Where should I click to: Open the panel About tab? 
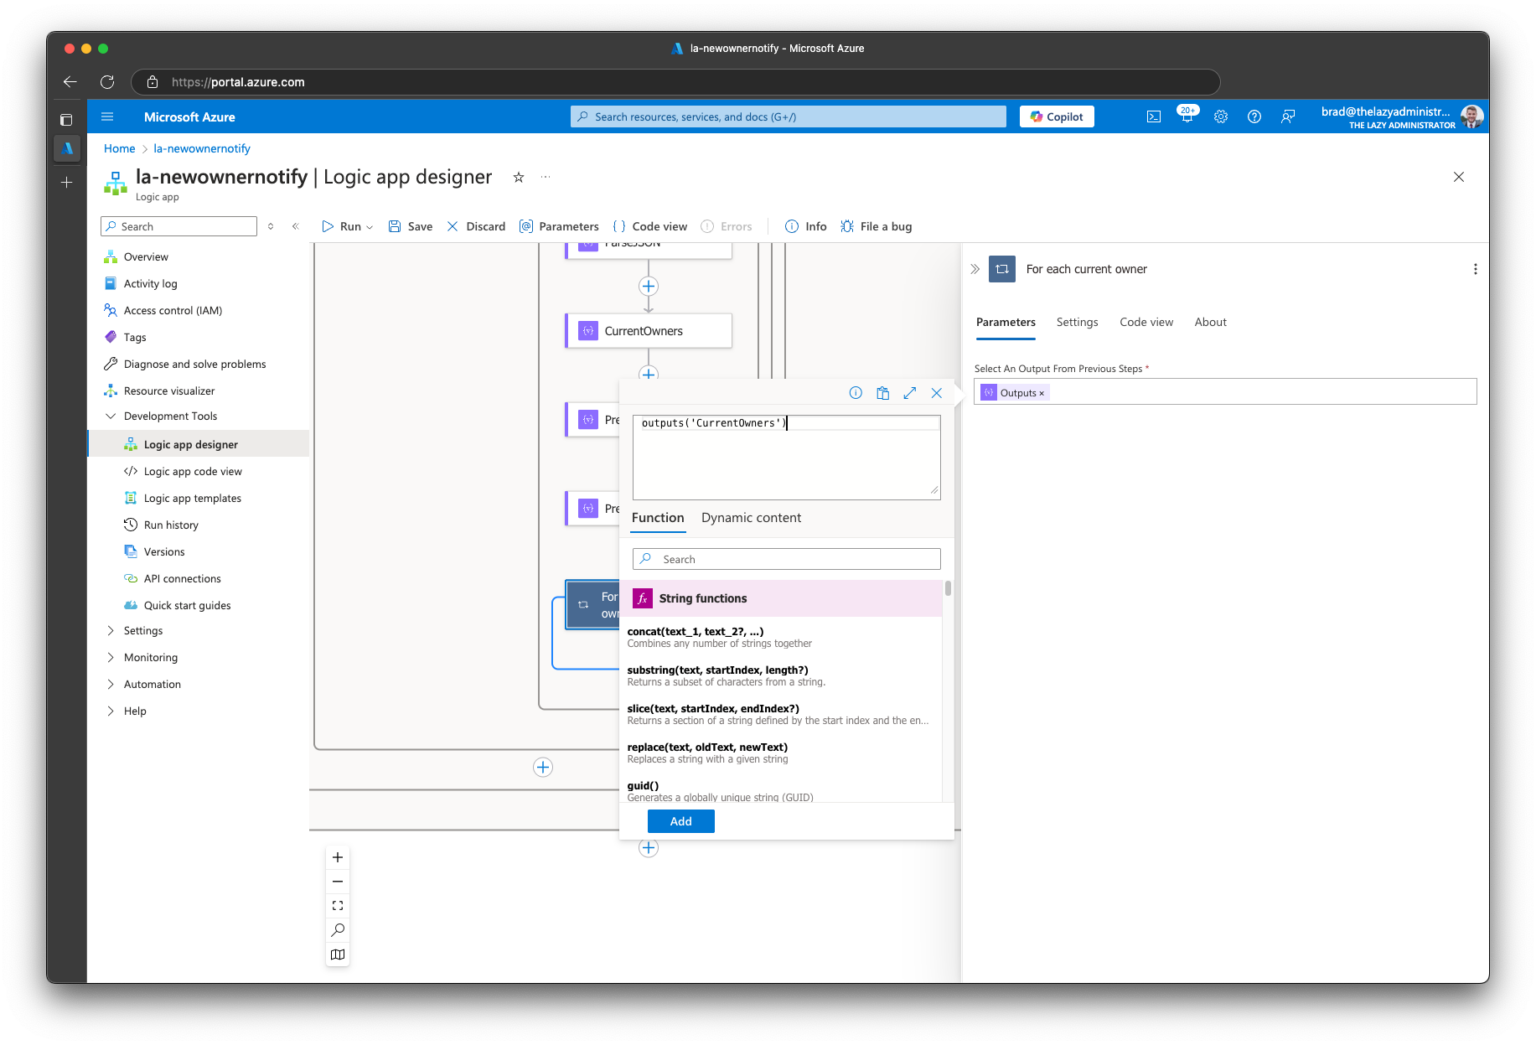coord(1210,322)
